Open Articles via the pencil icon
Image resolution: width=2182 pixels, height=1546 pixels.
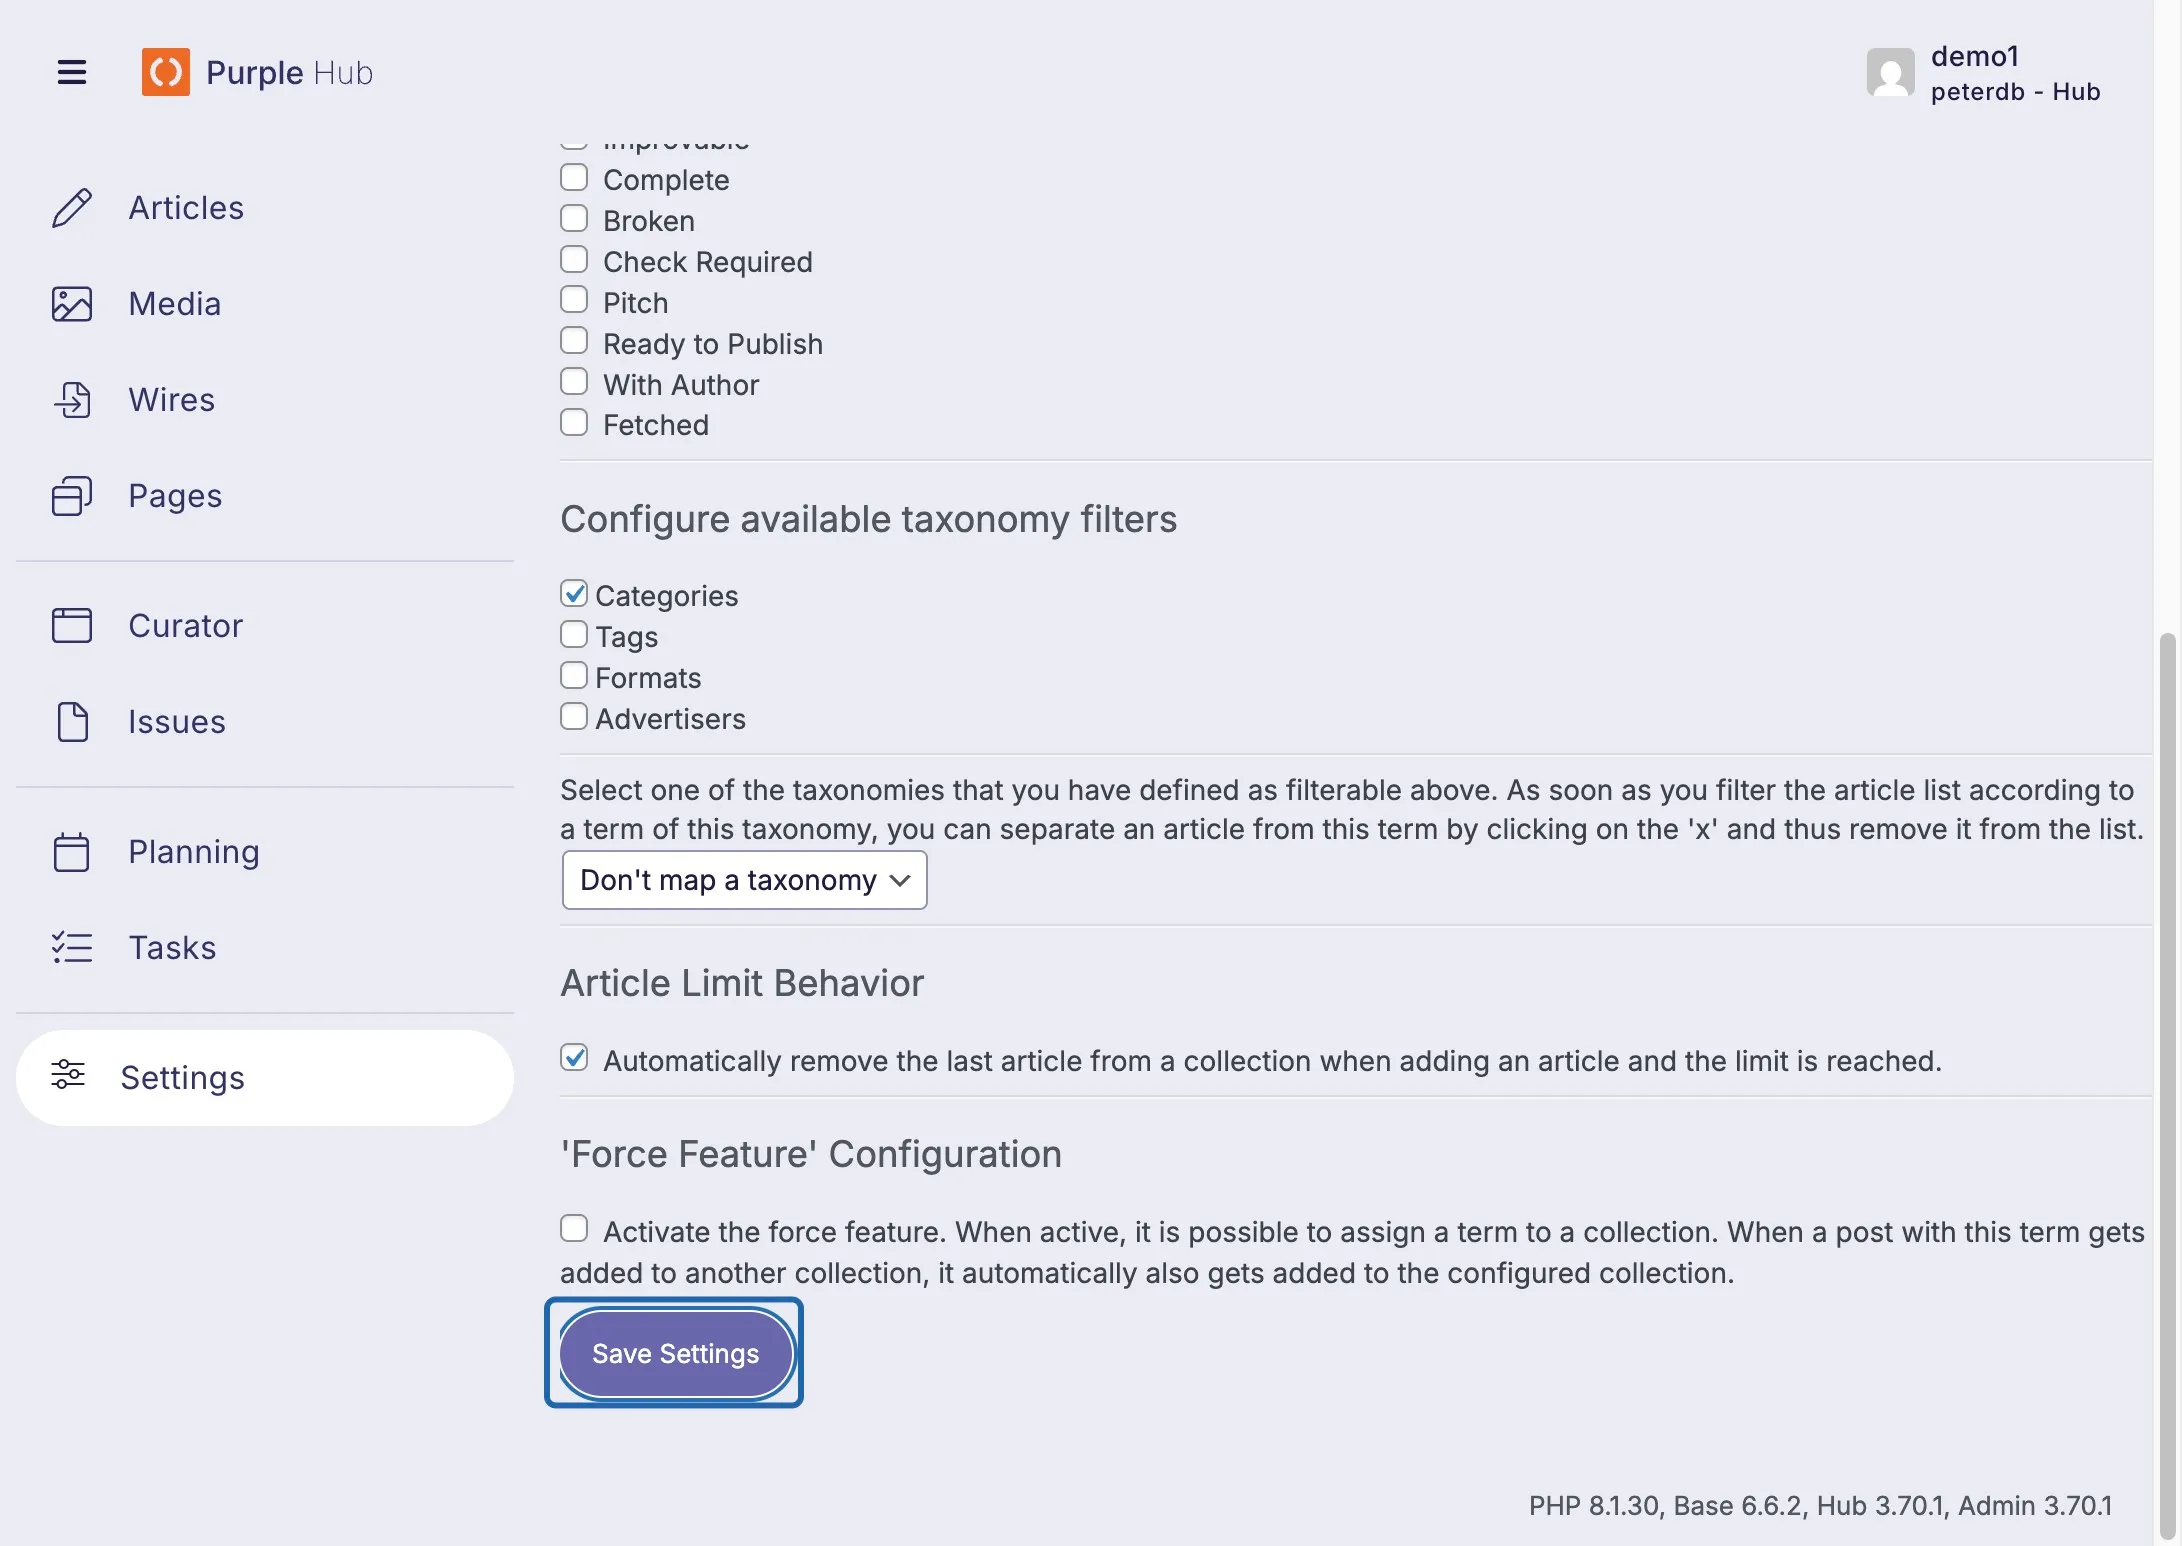72,208
